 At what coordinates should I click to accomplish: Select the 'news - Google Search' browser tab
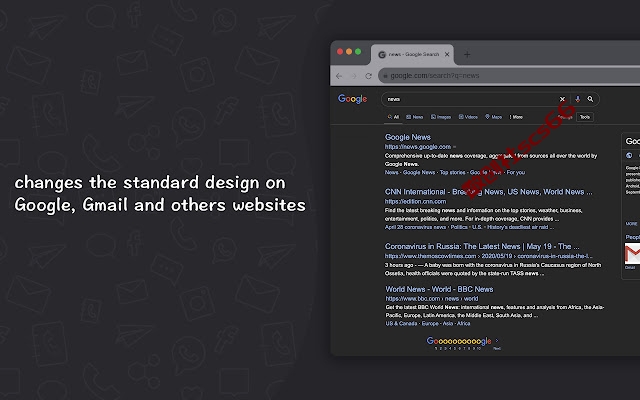(412, 54)
